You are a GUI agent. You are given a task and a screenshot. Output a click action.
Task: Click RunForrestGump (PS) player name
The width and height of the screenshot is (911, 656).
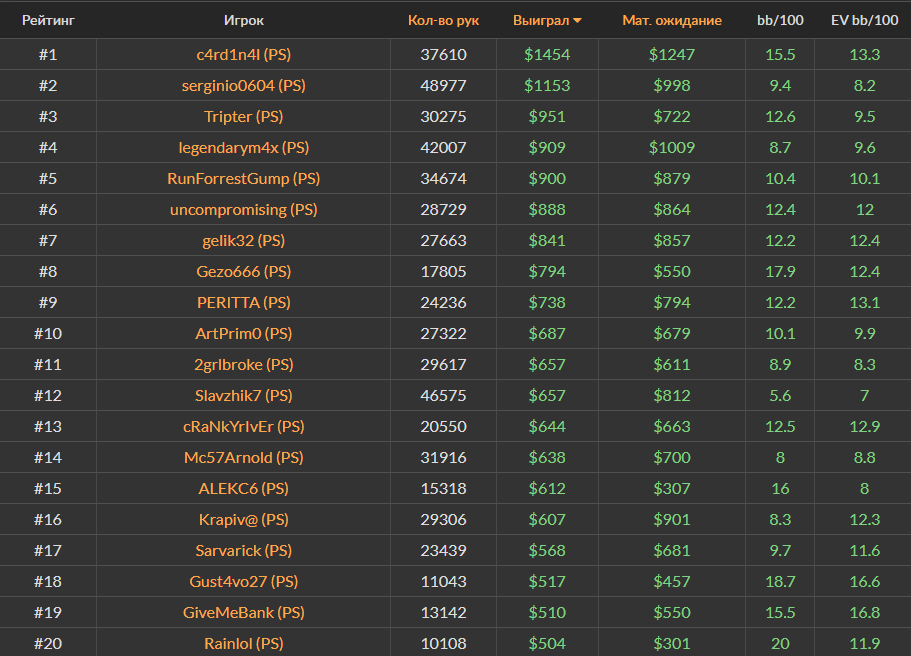[244, 179]
